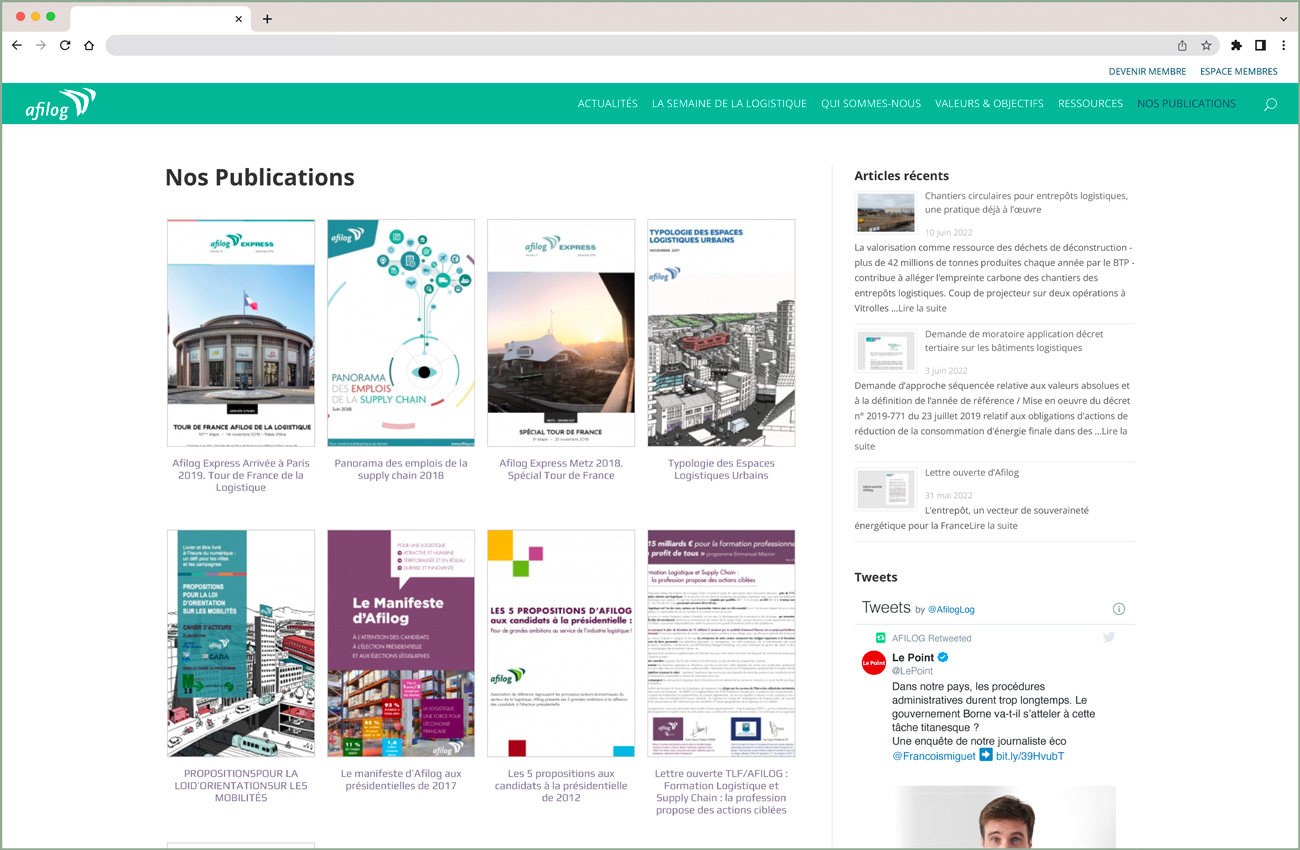
Task: Click title Typologie des Espaces Logistiques Urbains
Action: tap(721, 469)
